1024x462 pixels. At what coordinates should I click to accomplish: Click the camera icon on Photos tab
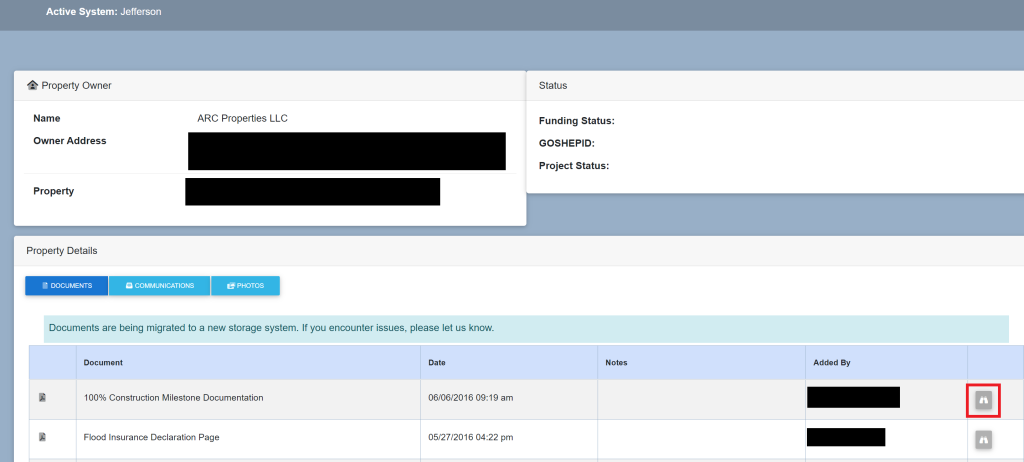(x=231, y=286)
